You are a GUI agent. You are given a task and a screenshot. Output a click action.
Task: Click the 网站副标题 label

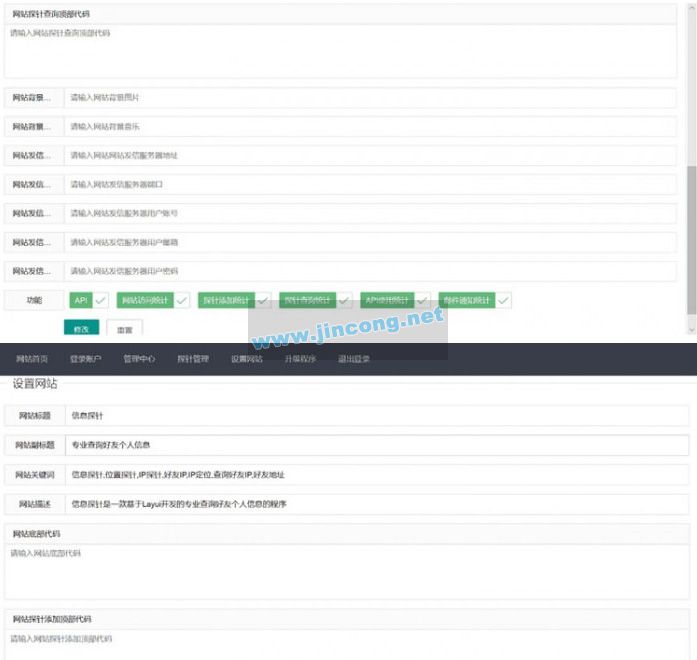pyautogui.click(x=35, y=445)
